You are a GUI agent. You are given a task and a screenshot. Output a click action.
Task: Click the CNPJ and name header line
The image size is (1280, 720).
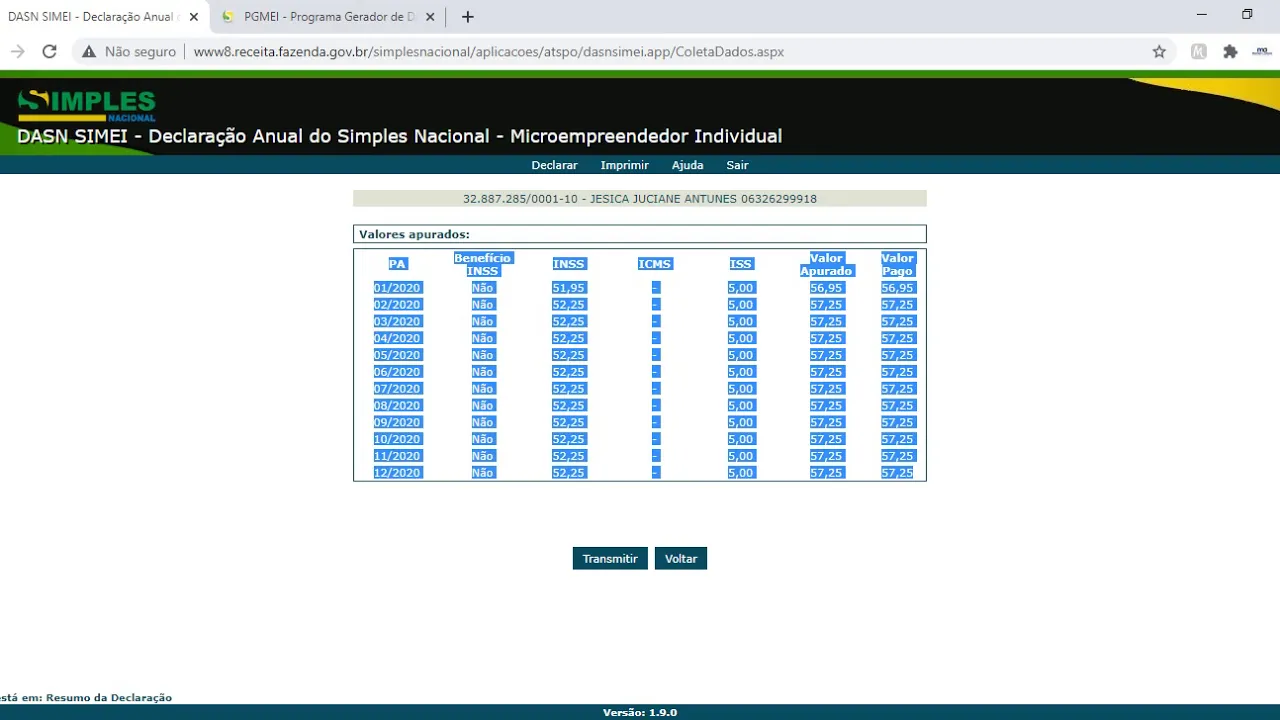coord(640,199)
